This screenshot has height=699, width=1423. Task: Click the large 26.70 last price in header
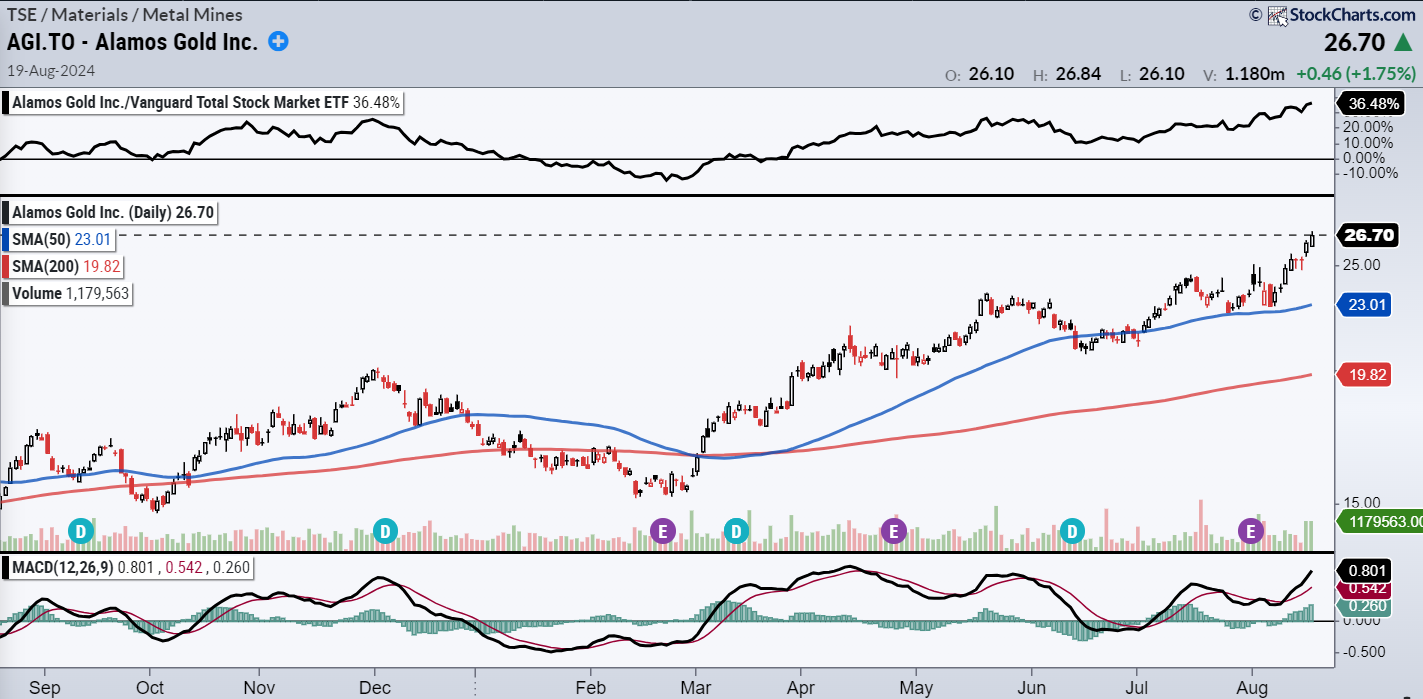1354,42
